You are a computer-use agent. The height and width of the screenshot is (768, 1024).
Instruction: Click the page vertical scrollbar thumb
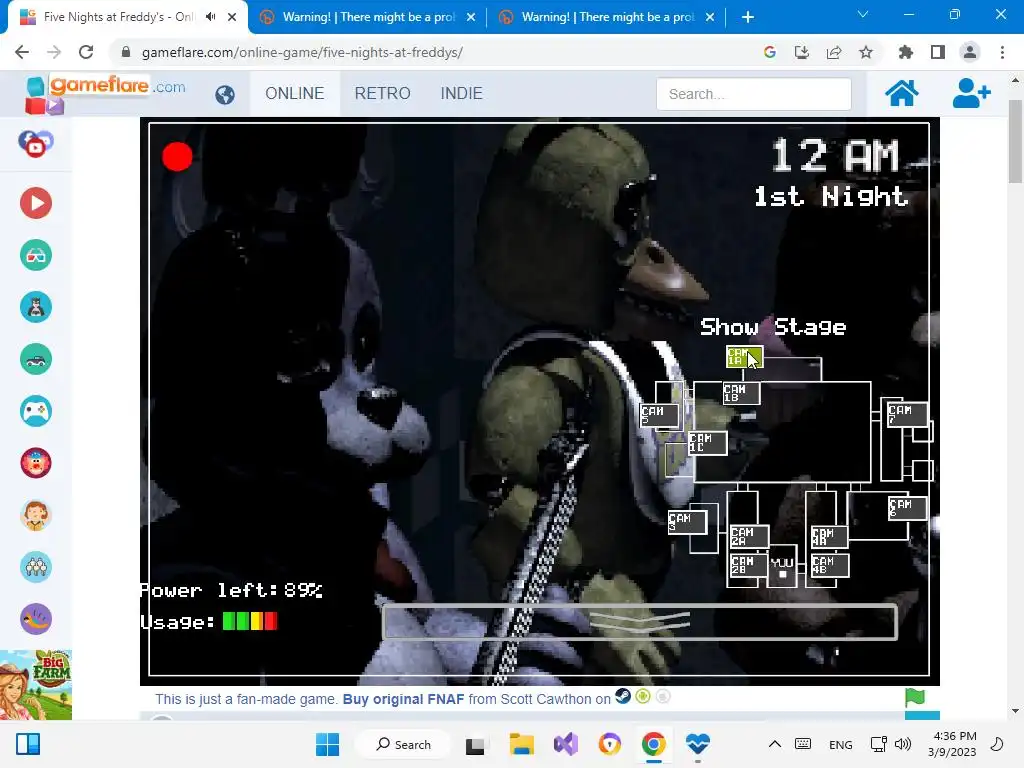tap(1015, 142)
